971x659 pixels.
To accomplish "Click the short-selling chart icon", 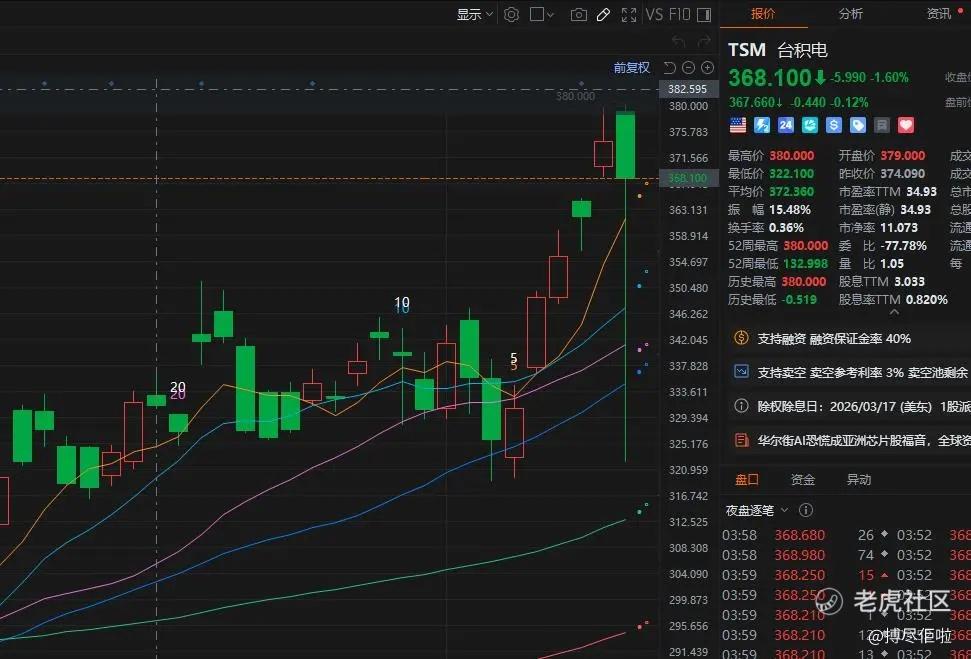I will point(741,372).
